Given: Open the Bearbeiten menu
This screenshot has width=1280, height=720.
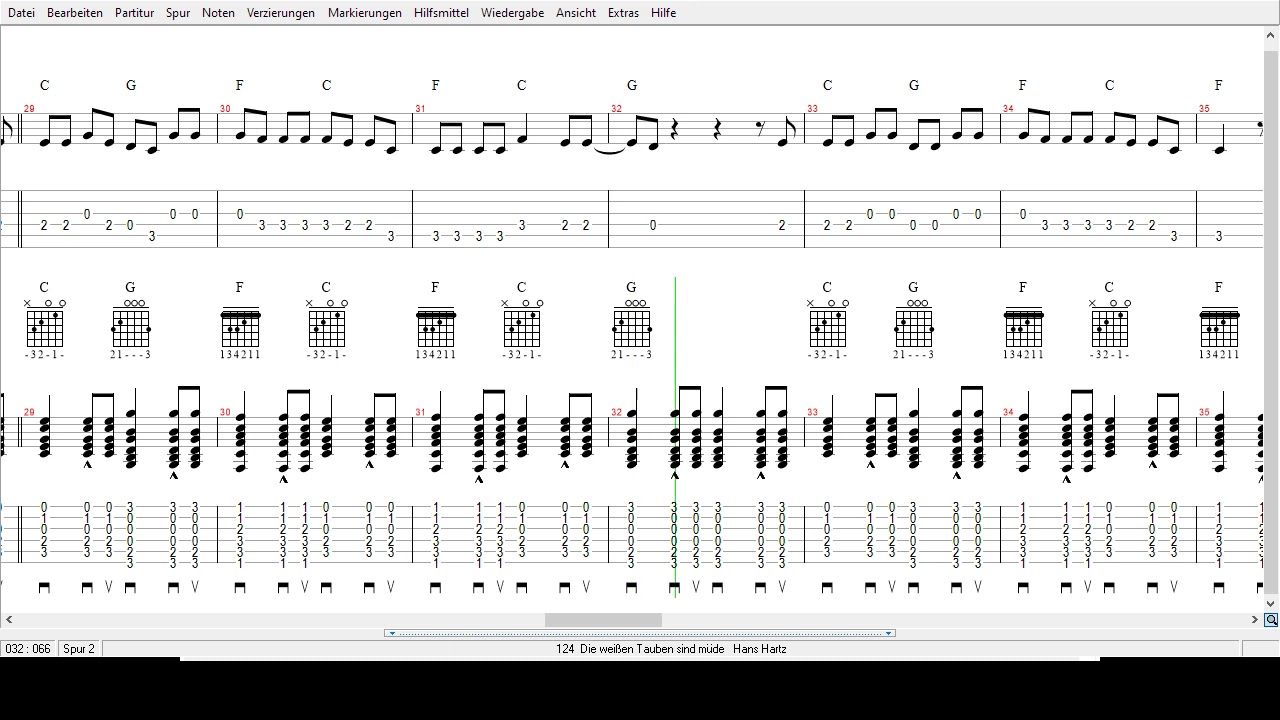Looking at the screenshot, I should pyautogui.click(x=75, y=13).
